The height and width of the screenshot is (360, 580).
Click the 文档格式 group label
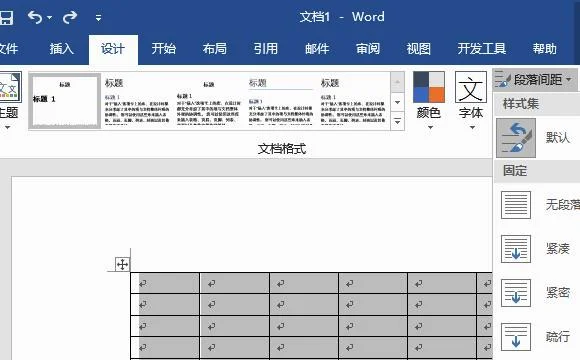pos(282,149)
